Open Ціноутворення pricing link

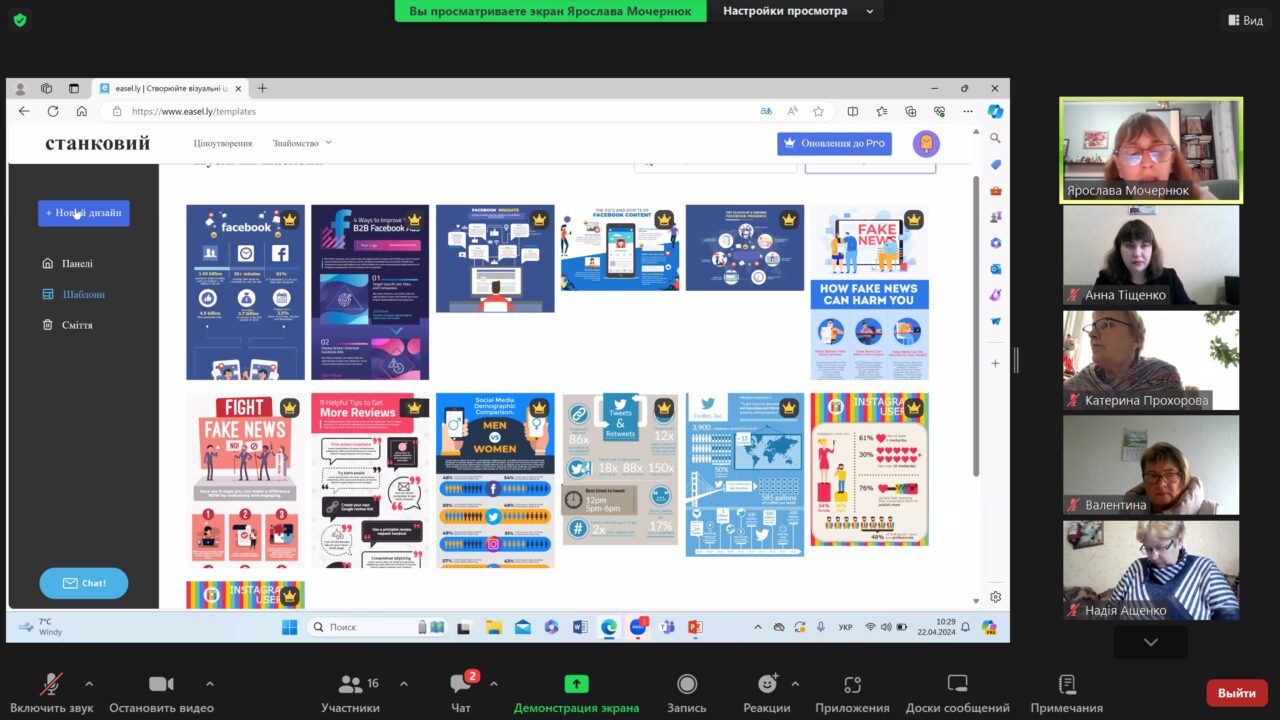coord(223,143)
